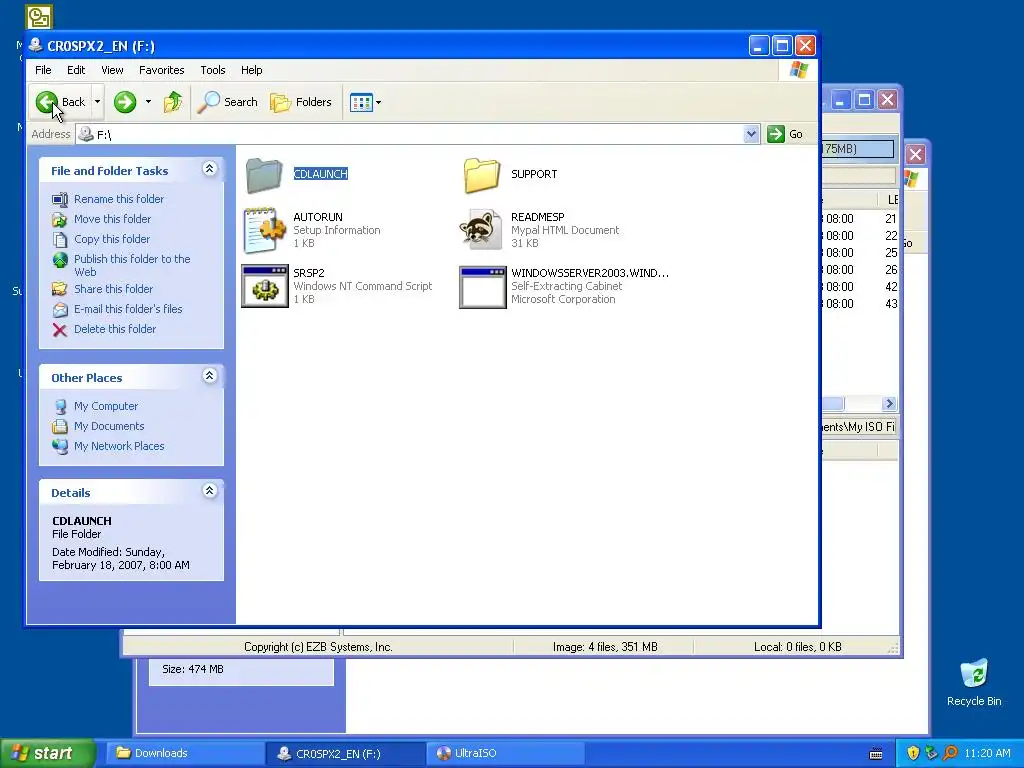Click the desktop icon above the Explorer window
1024x768 pixels.
pos(39,16)
